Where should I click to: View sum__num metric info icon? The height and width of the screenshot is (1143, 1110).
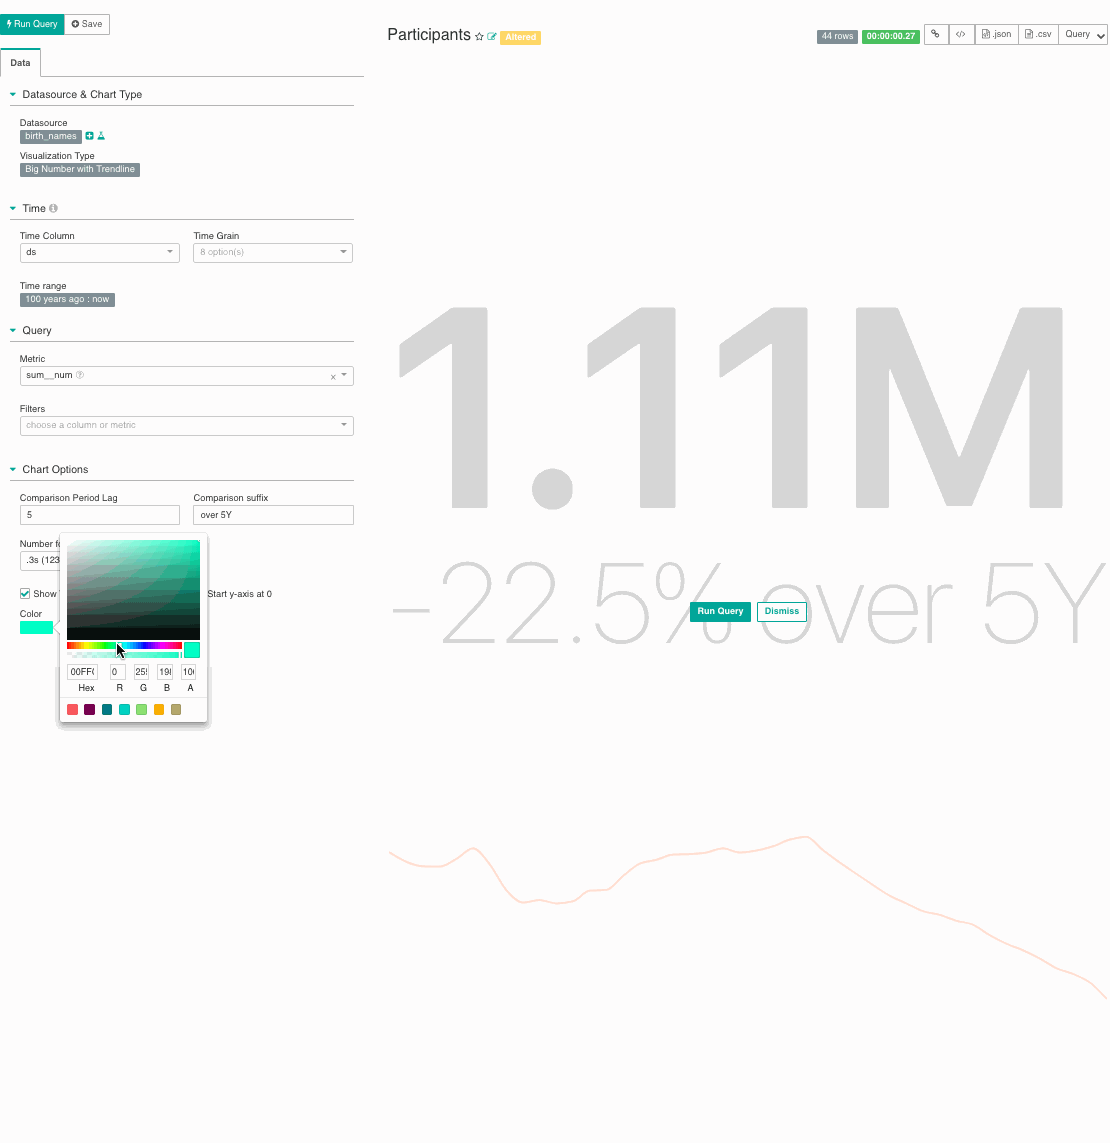point(80,375)
